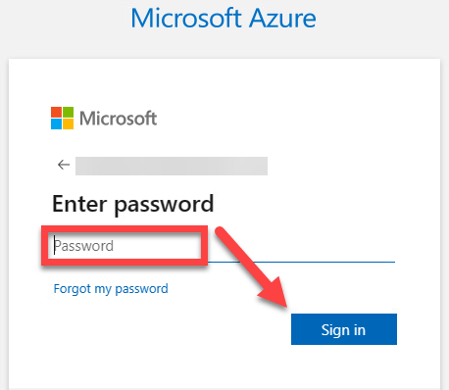Click the yellow square of Microsoft logo
The image size is (449, 390).
click(x=68, y=124)
